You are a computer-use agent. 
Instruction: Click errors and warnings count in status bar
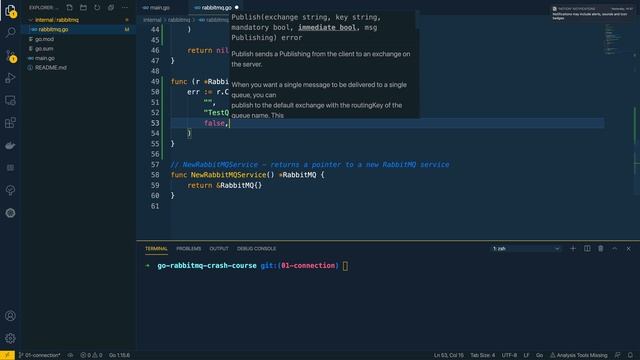click(91, 355)
